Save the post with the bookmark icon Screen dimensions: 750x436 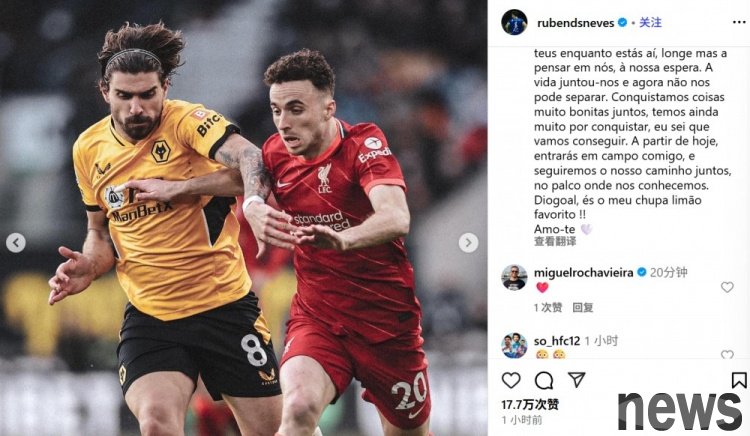(x=739, y=380)
